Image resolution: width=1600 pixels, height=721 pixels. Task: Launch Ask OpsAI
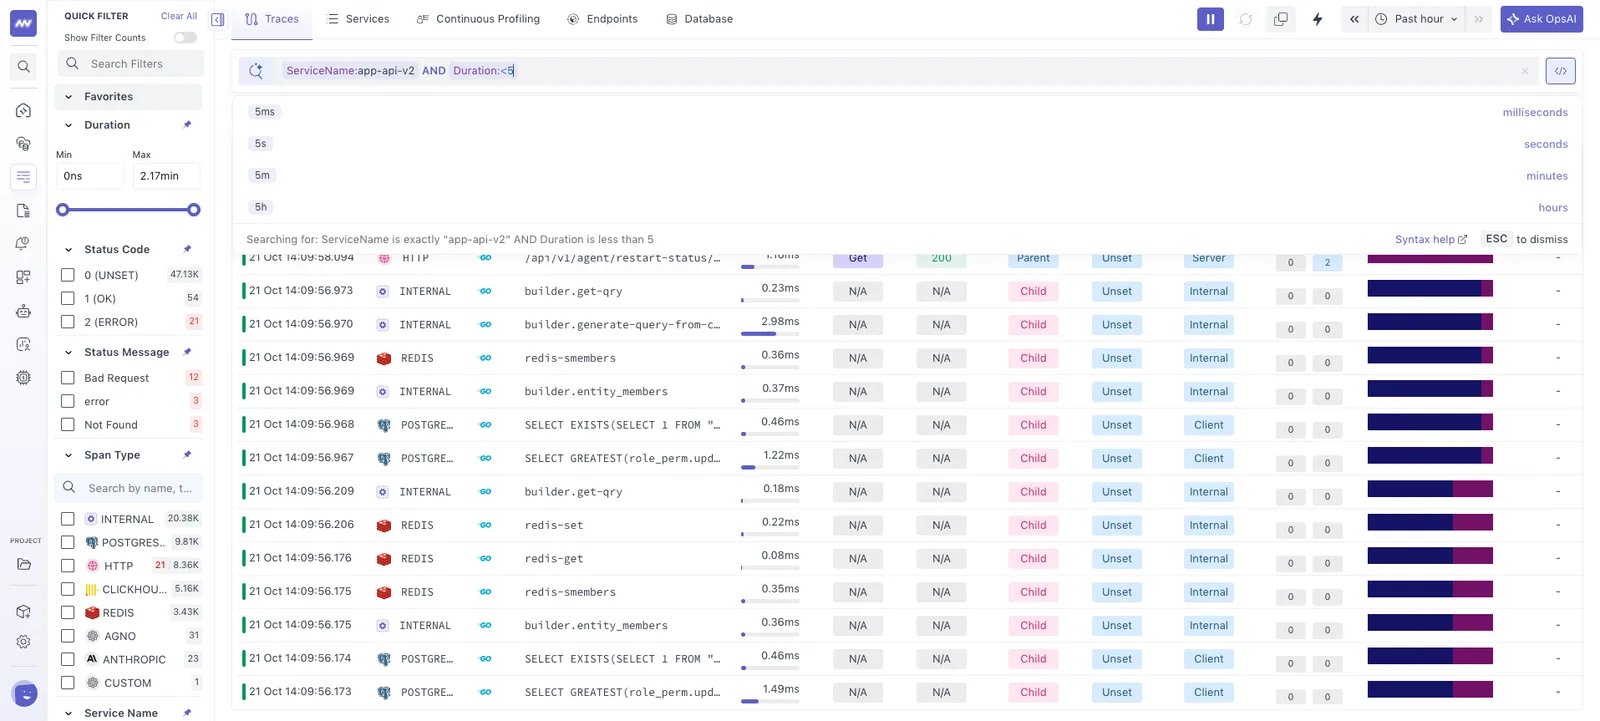(x=1541, y=19)
